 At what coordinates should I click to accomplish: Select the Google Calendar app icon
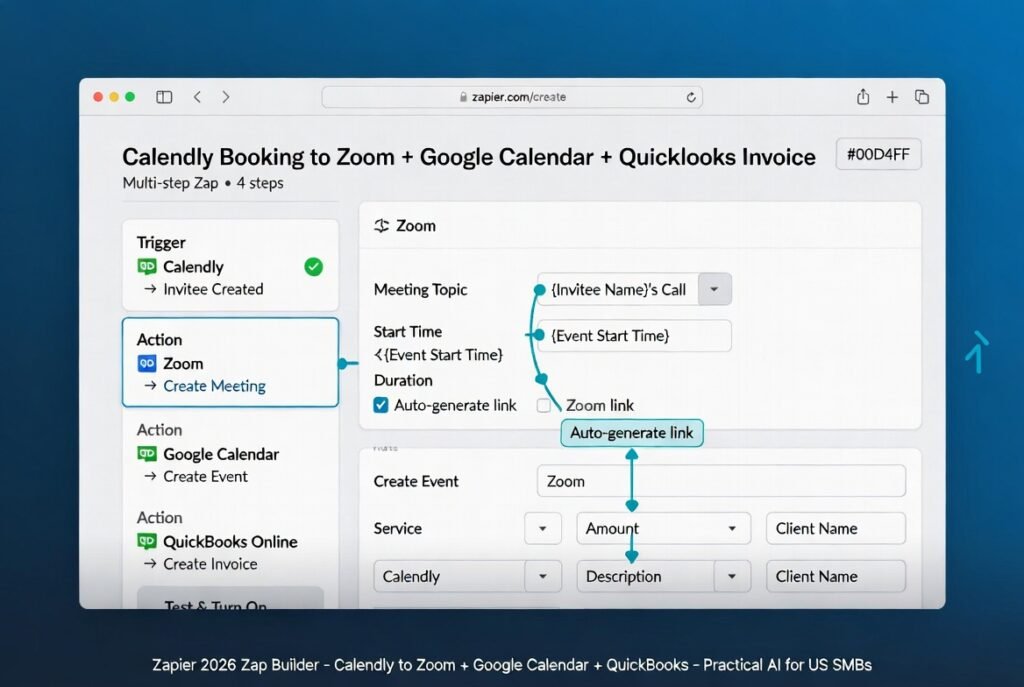click(x=149, y=454)
